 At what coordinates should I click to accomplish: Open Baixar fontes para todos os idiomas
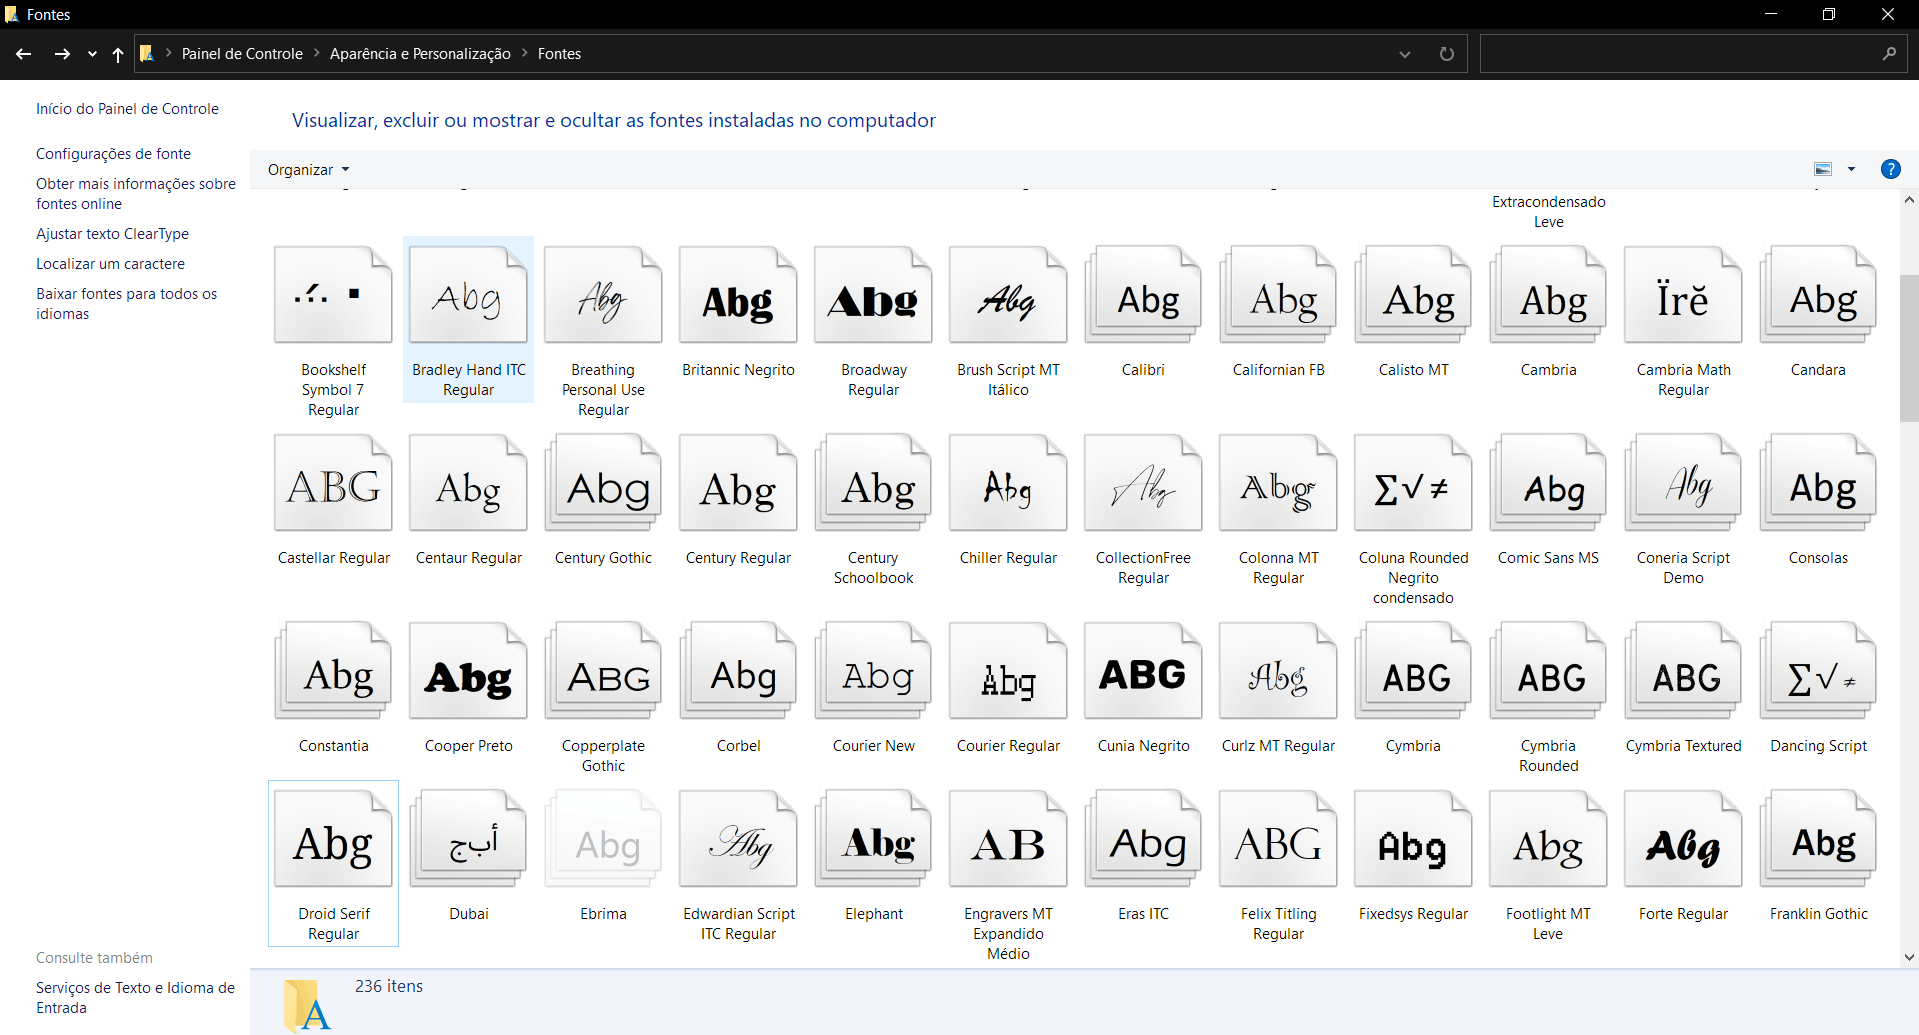click(126, 304)
